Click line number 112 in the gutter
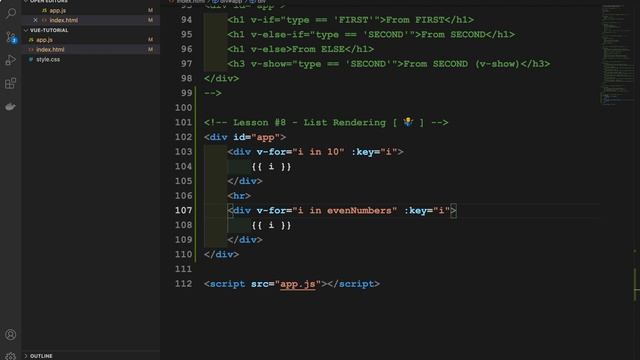This screenshot has width=640, height=360. 183,284
